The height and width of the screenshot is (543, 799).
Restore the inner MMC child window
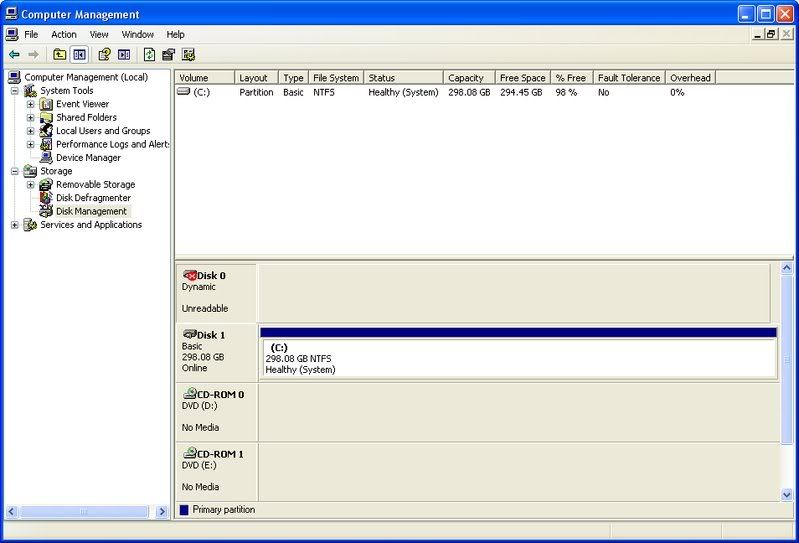point(771,34)
